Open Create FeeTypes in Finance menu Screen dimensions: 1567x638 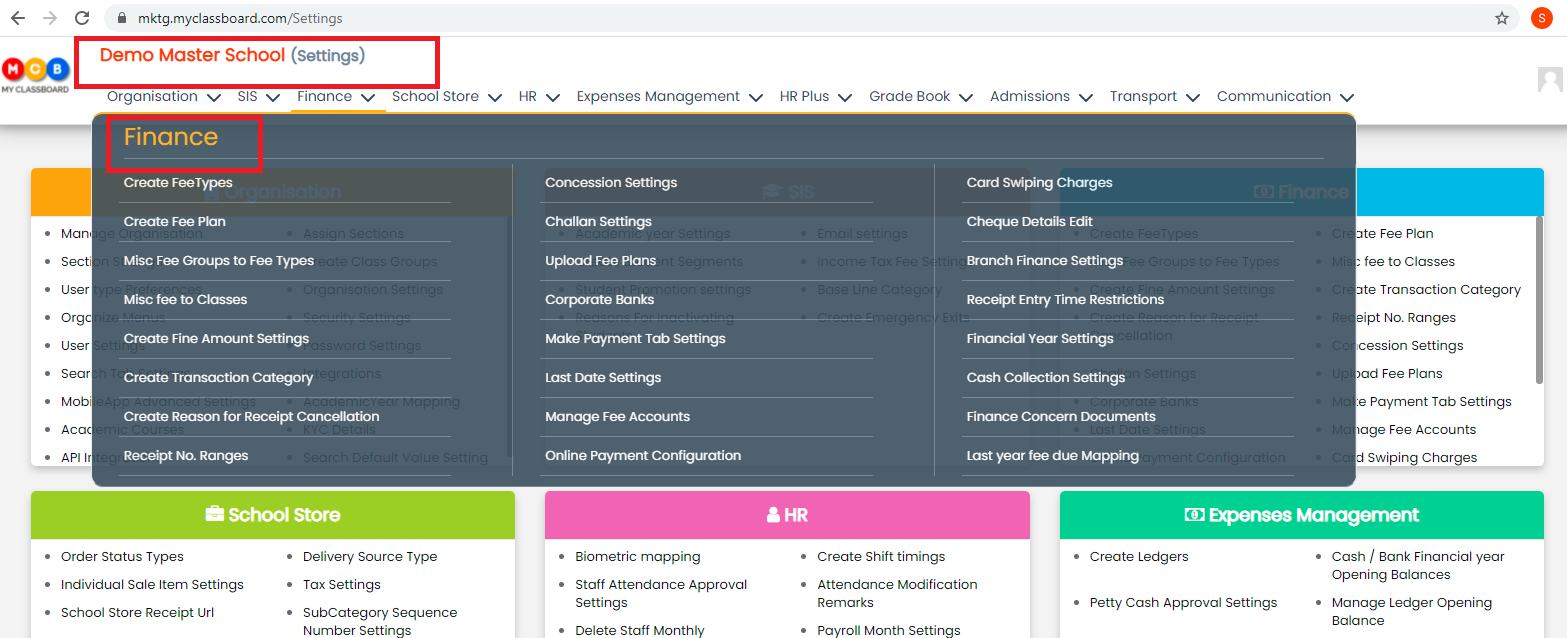coord(178,183)
